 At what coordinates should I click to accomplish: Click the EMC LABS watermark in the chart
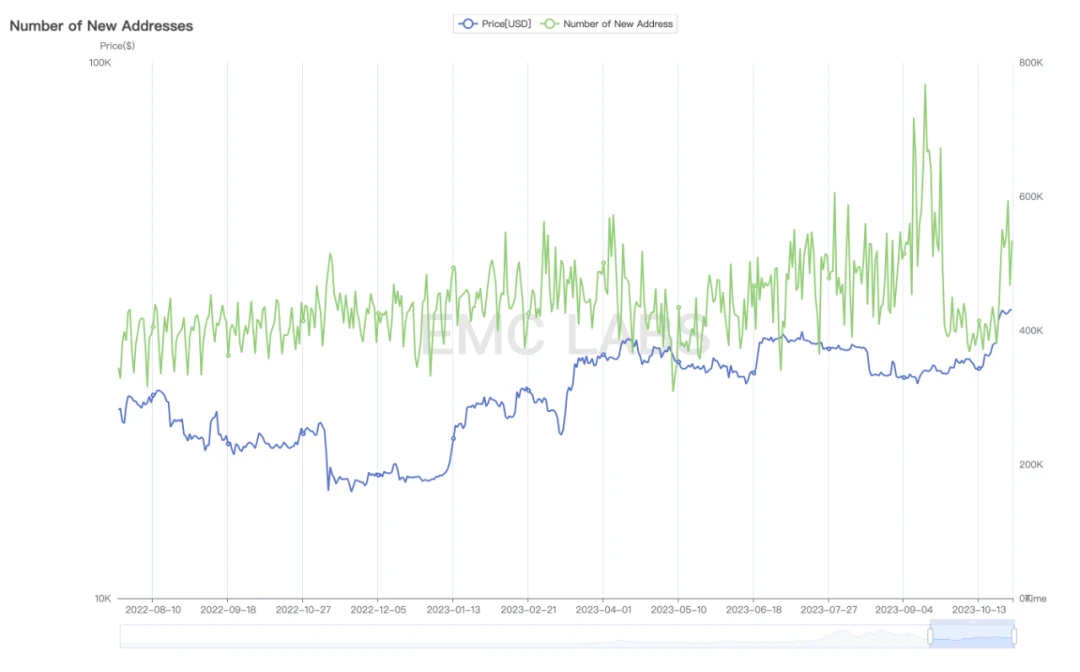point(565,335)
